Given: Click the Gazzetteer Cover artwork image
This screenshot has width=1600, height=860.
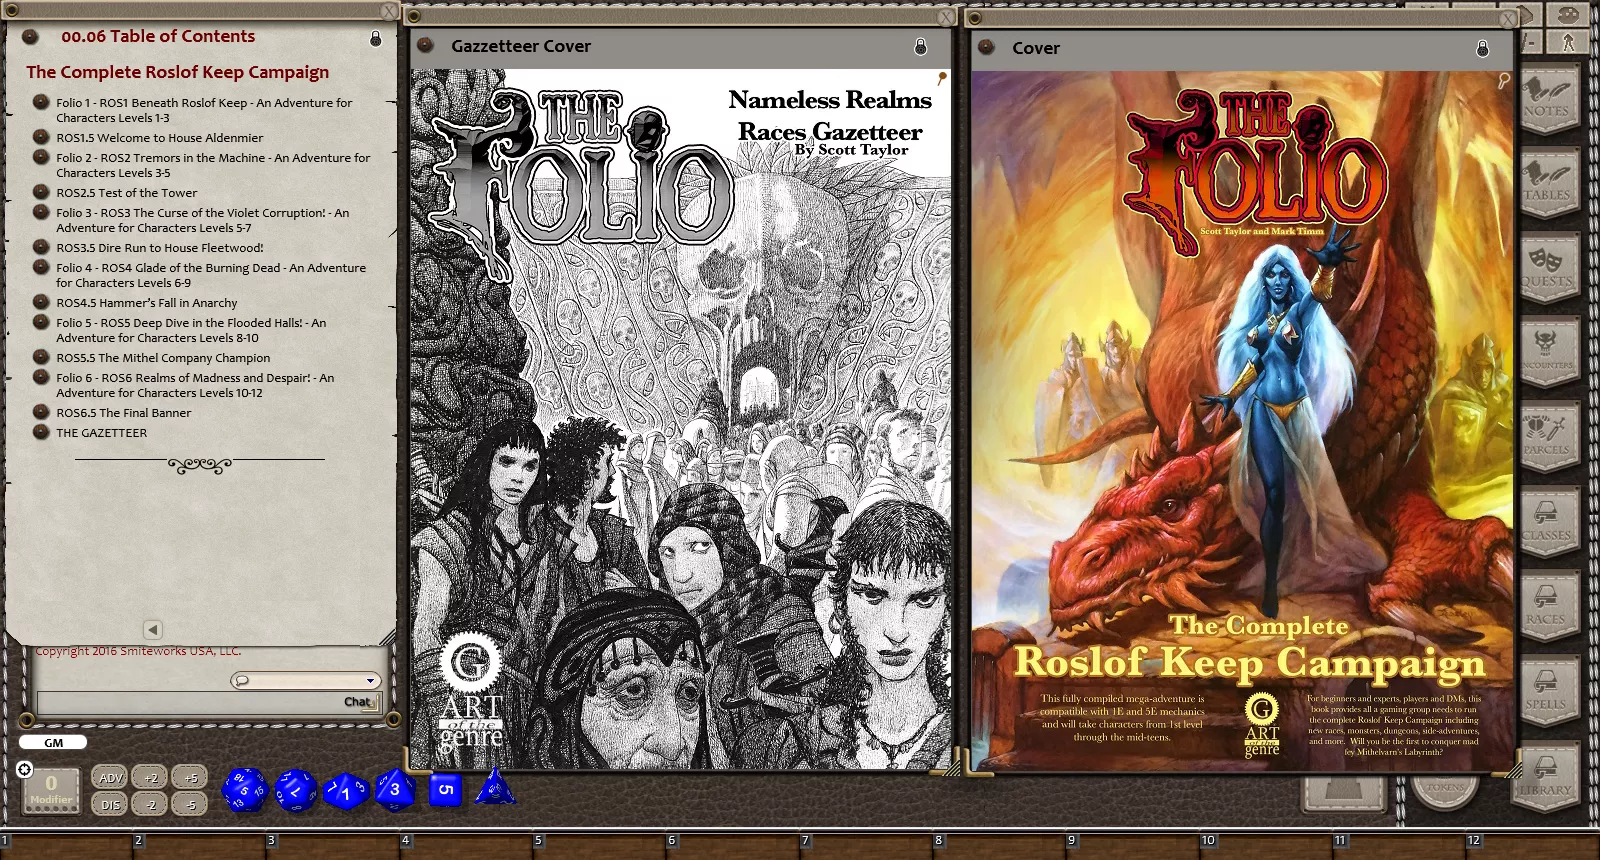Looking at the screenshot, I should tap(680, 419).
